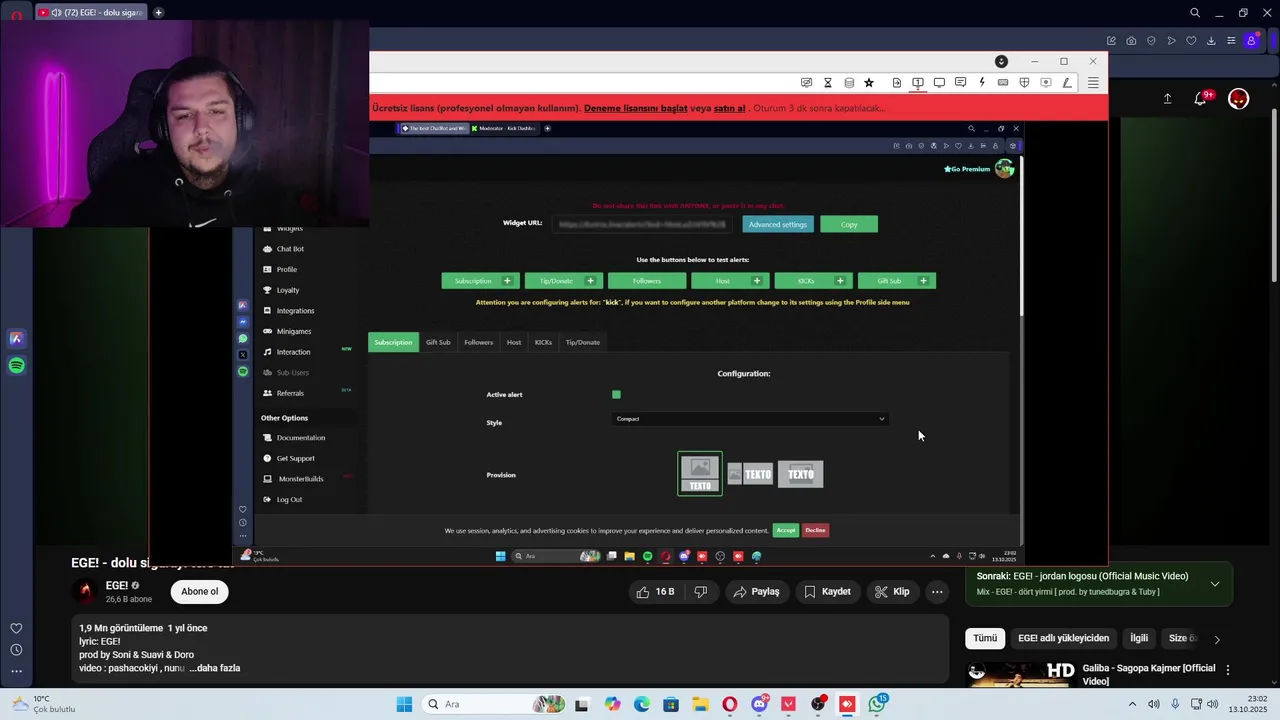Expand the Sonraki up-next panel chevron
Image resolution: width=1280 pixels, height=720 pixels.
pyautogui.click(x=1215, y=584)
